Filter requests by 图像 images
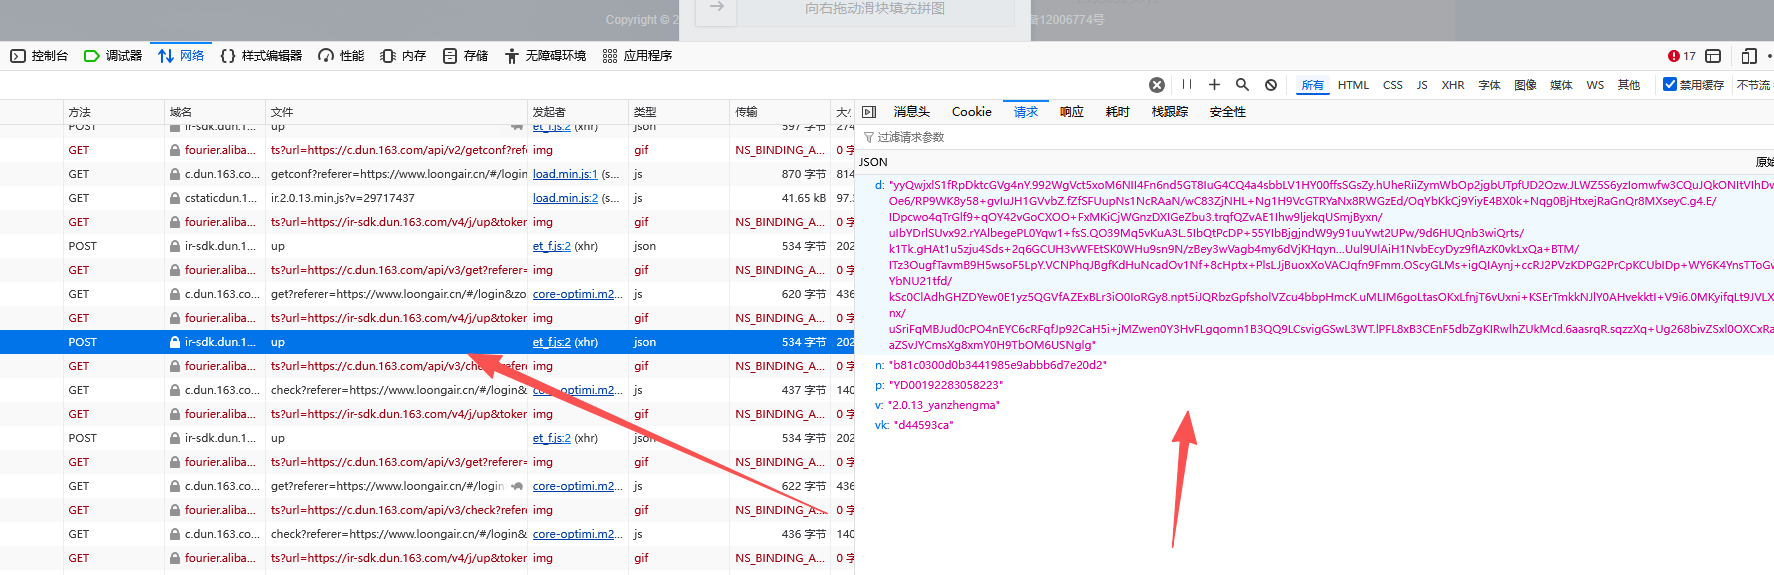 pos(1526,85)
